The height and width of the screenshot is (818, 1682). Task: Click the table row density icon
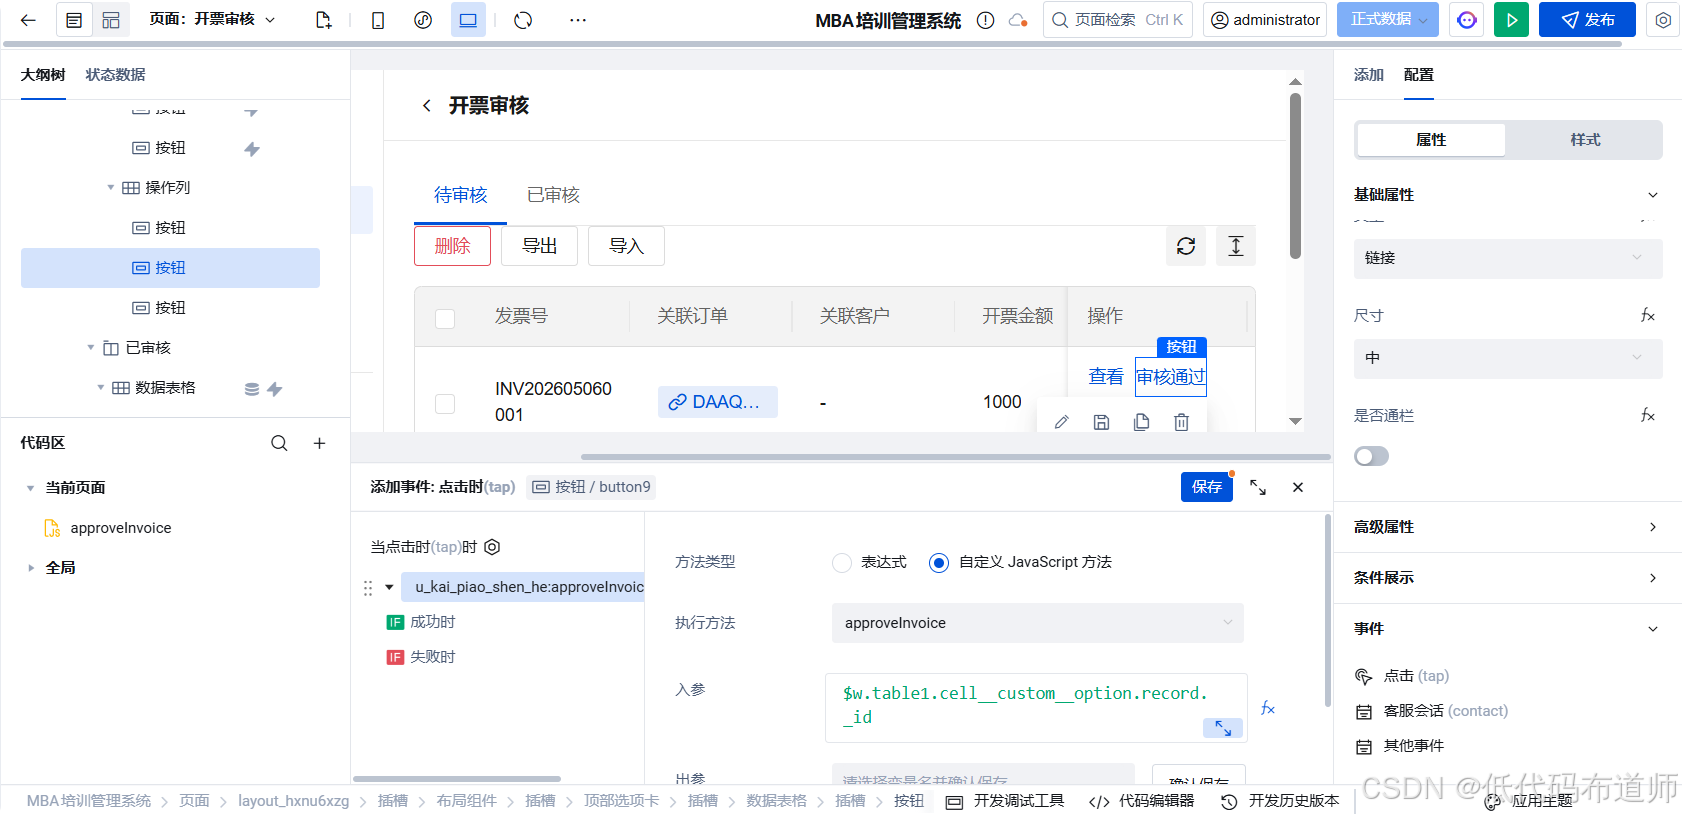(x=1236, y=246)
